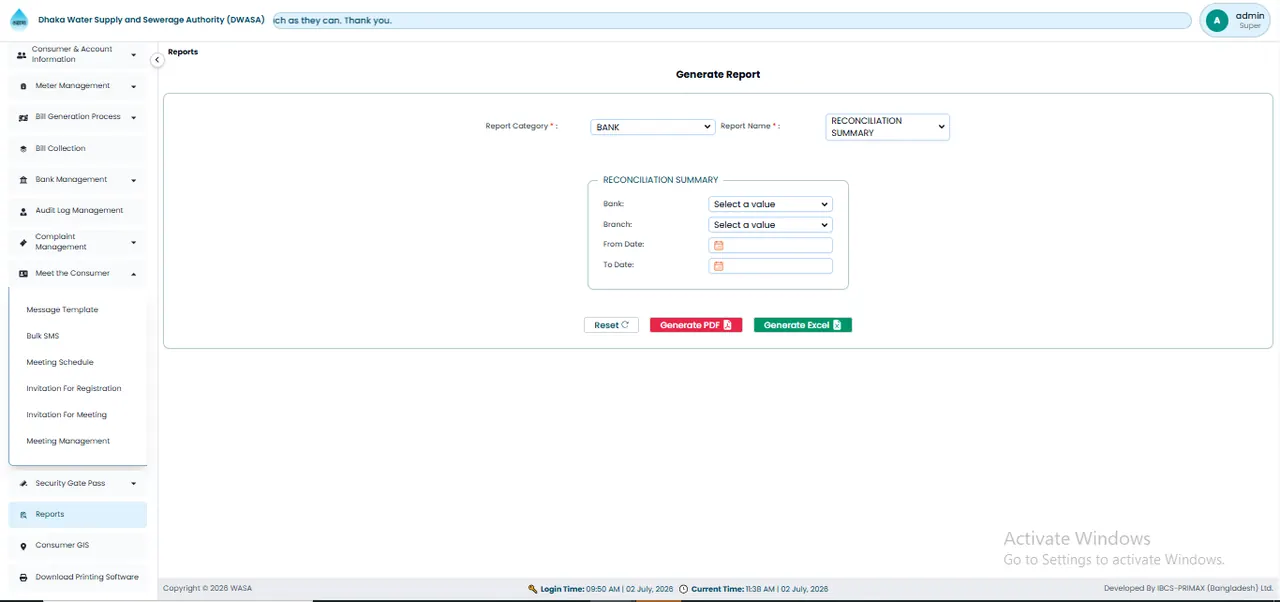
Task: Click the Generate Excel button
Action: [x=803, y=325]
